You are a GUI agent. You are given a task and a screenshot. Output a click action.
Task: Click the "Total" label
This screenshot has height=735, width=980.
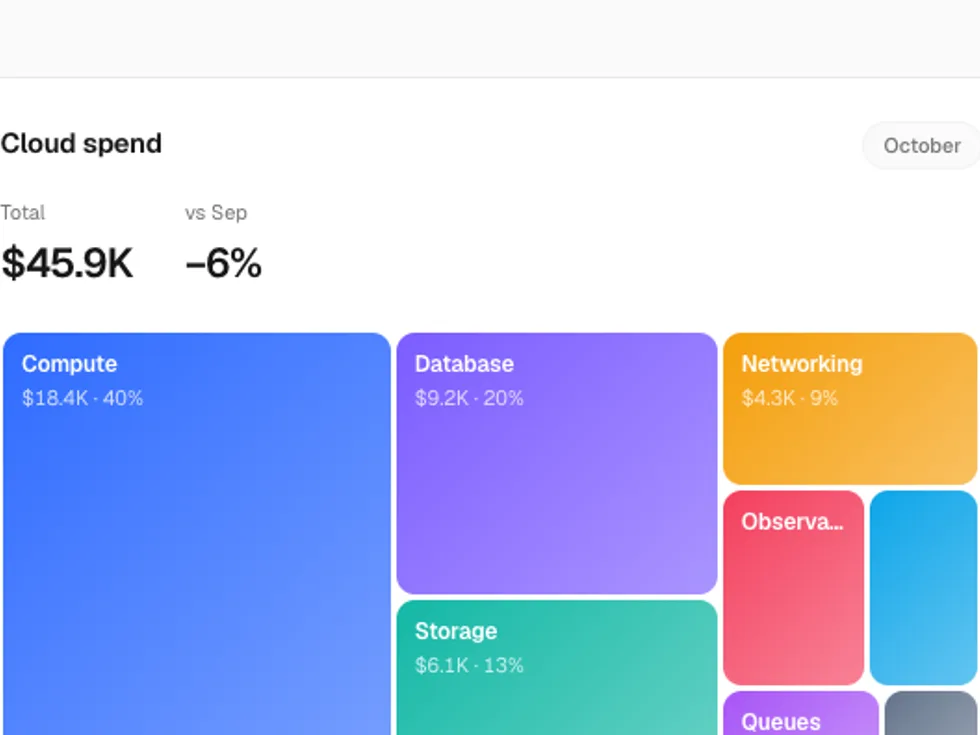(x=22, y=212)
